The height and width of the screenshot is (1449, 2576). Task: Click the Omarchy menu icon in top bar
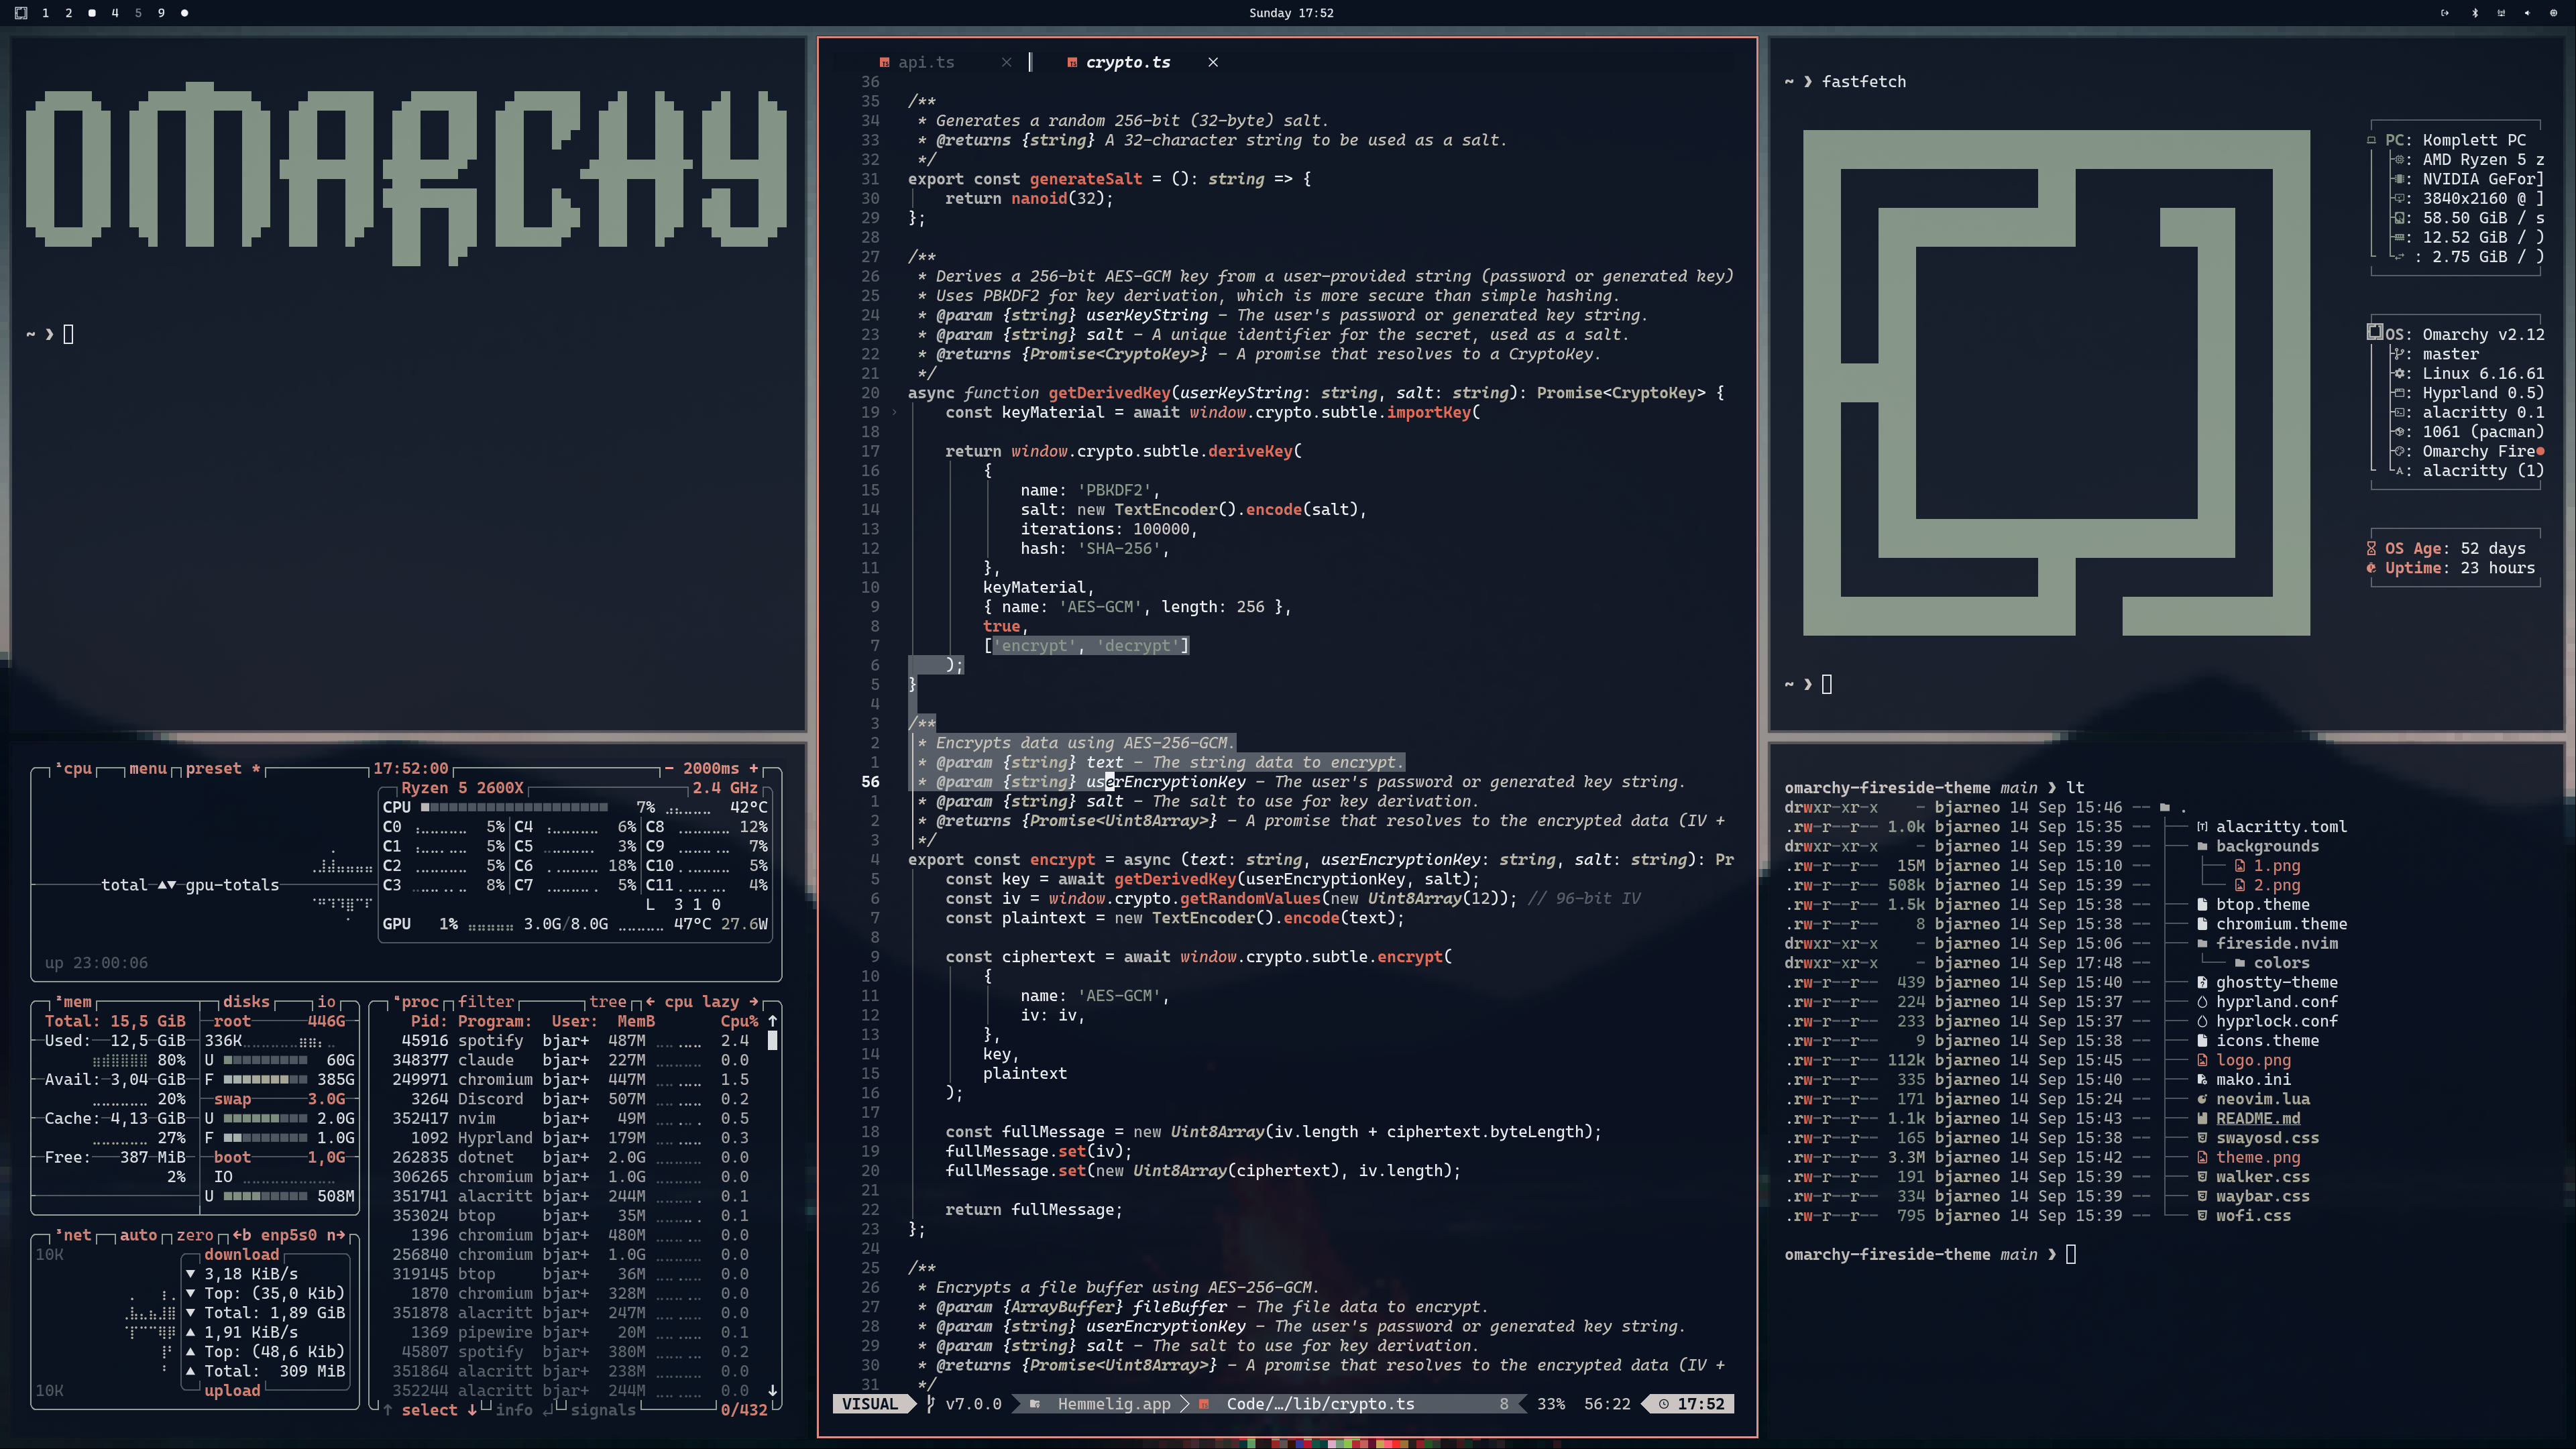pyautogui.click(x=21, y=13)
